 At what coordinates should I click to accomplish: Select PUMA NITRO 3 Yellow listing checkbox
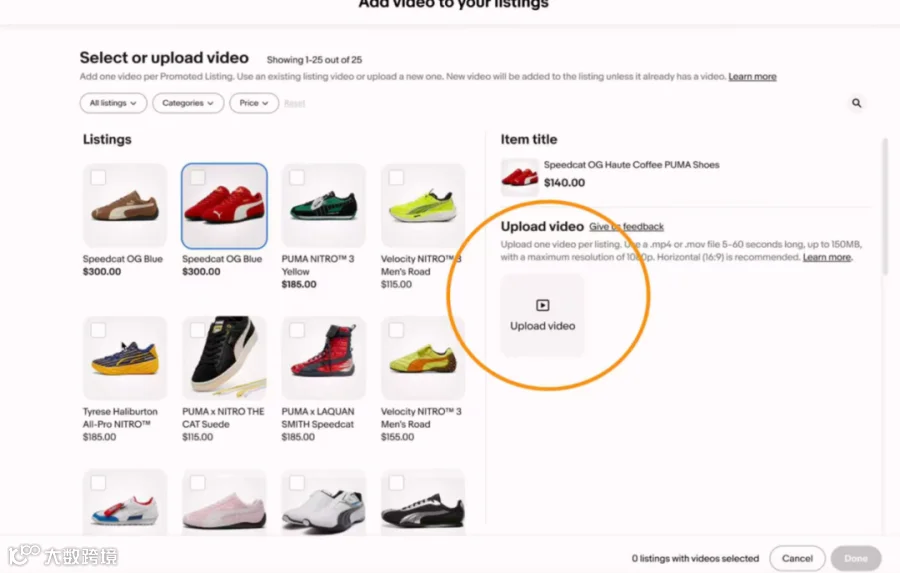(297, 177)
